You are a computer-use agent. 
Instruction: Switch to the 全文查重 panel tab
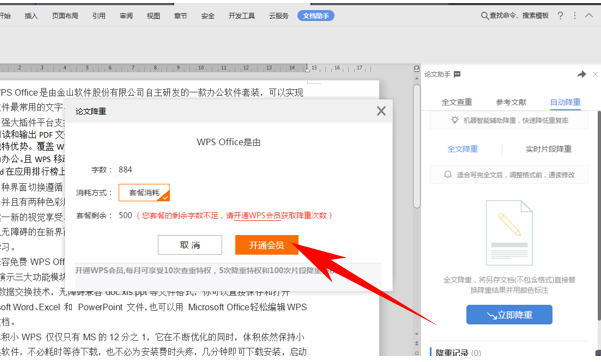[x=457, y=102]
